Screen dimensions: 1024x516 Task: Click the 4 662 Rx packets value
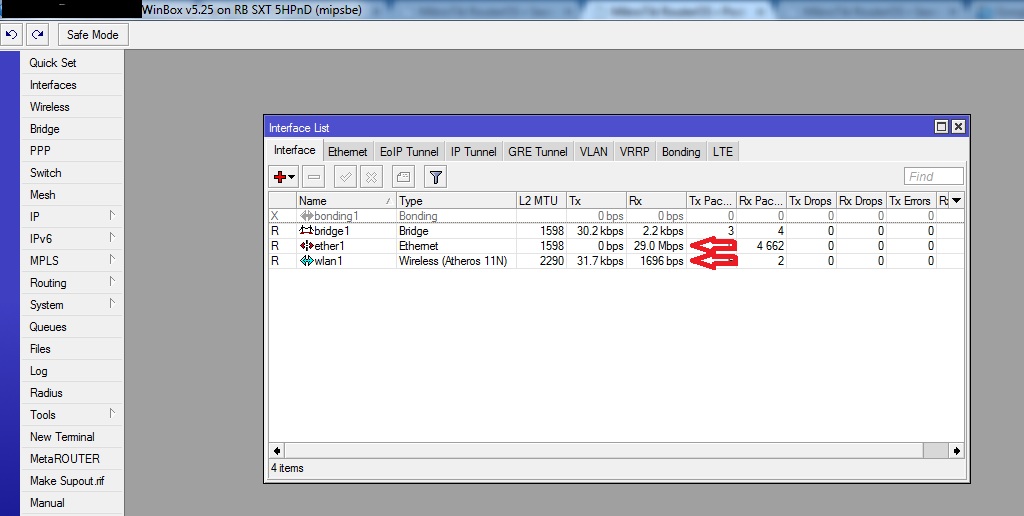[770, 246]
